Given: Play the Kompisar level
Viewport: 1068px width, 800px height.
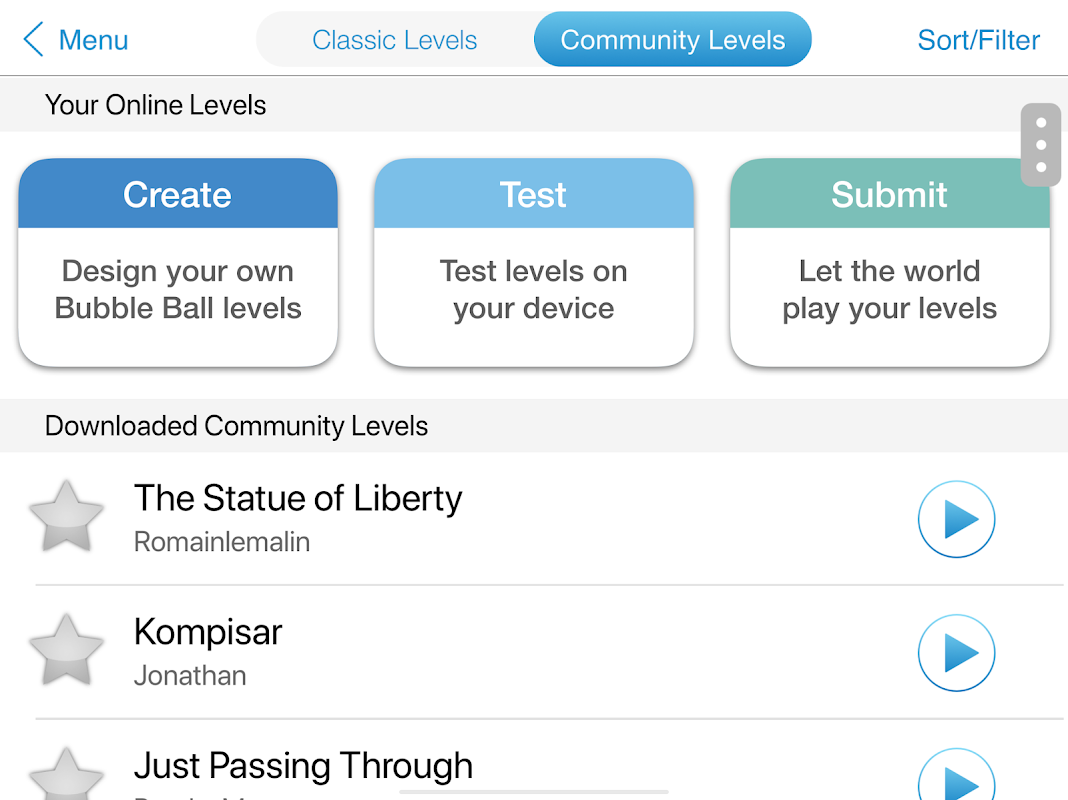Looking at the screenshot, I should click(x=956, y=653).
